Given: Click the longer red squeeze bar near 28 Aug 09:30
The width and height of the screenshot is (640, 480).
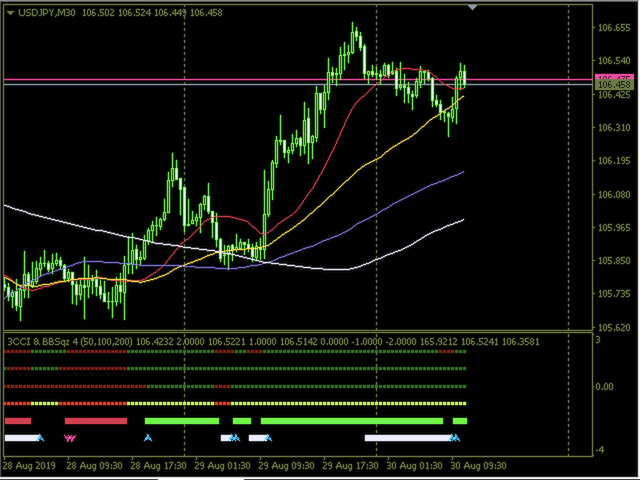Looking at the screenshot, I should (x=96, y=421).
